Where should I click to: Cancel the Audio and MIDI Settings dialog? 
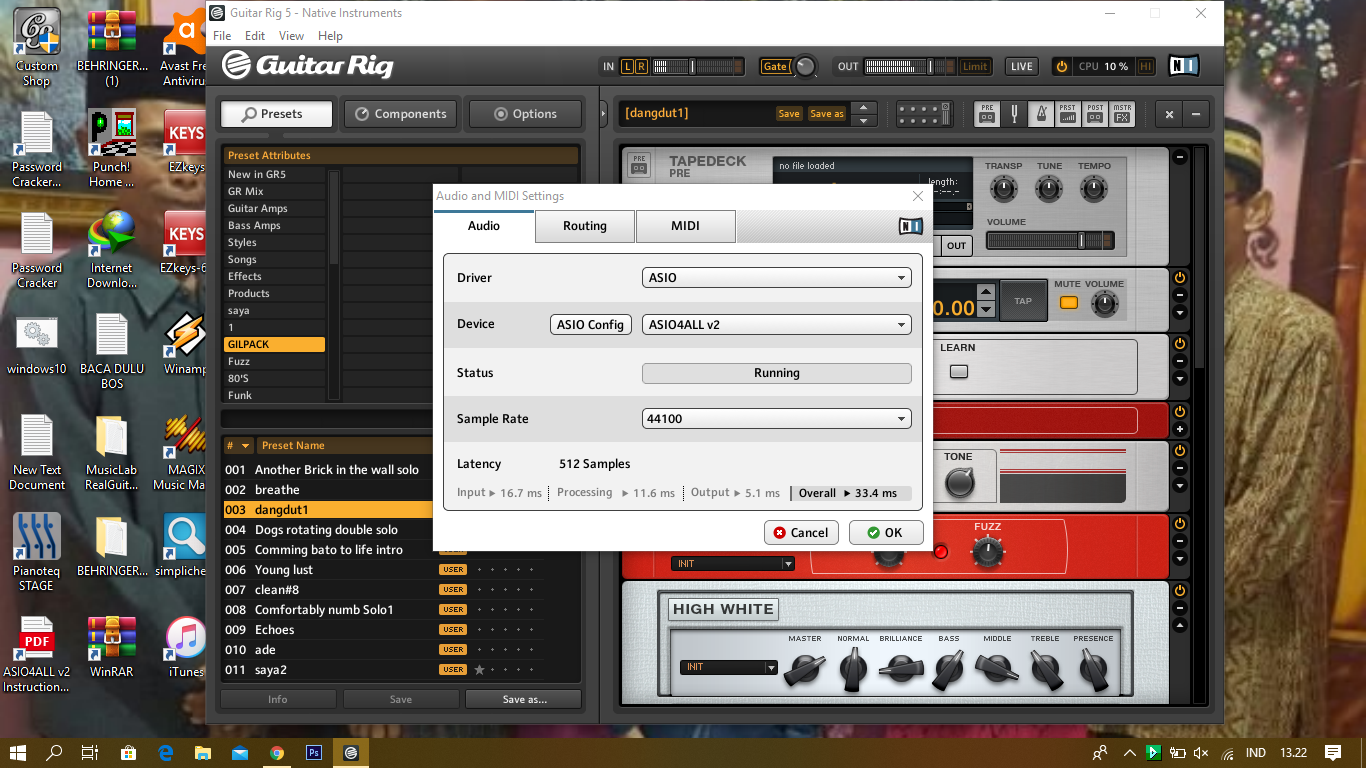[799, 533]
